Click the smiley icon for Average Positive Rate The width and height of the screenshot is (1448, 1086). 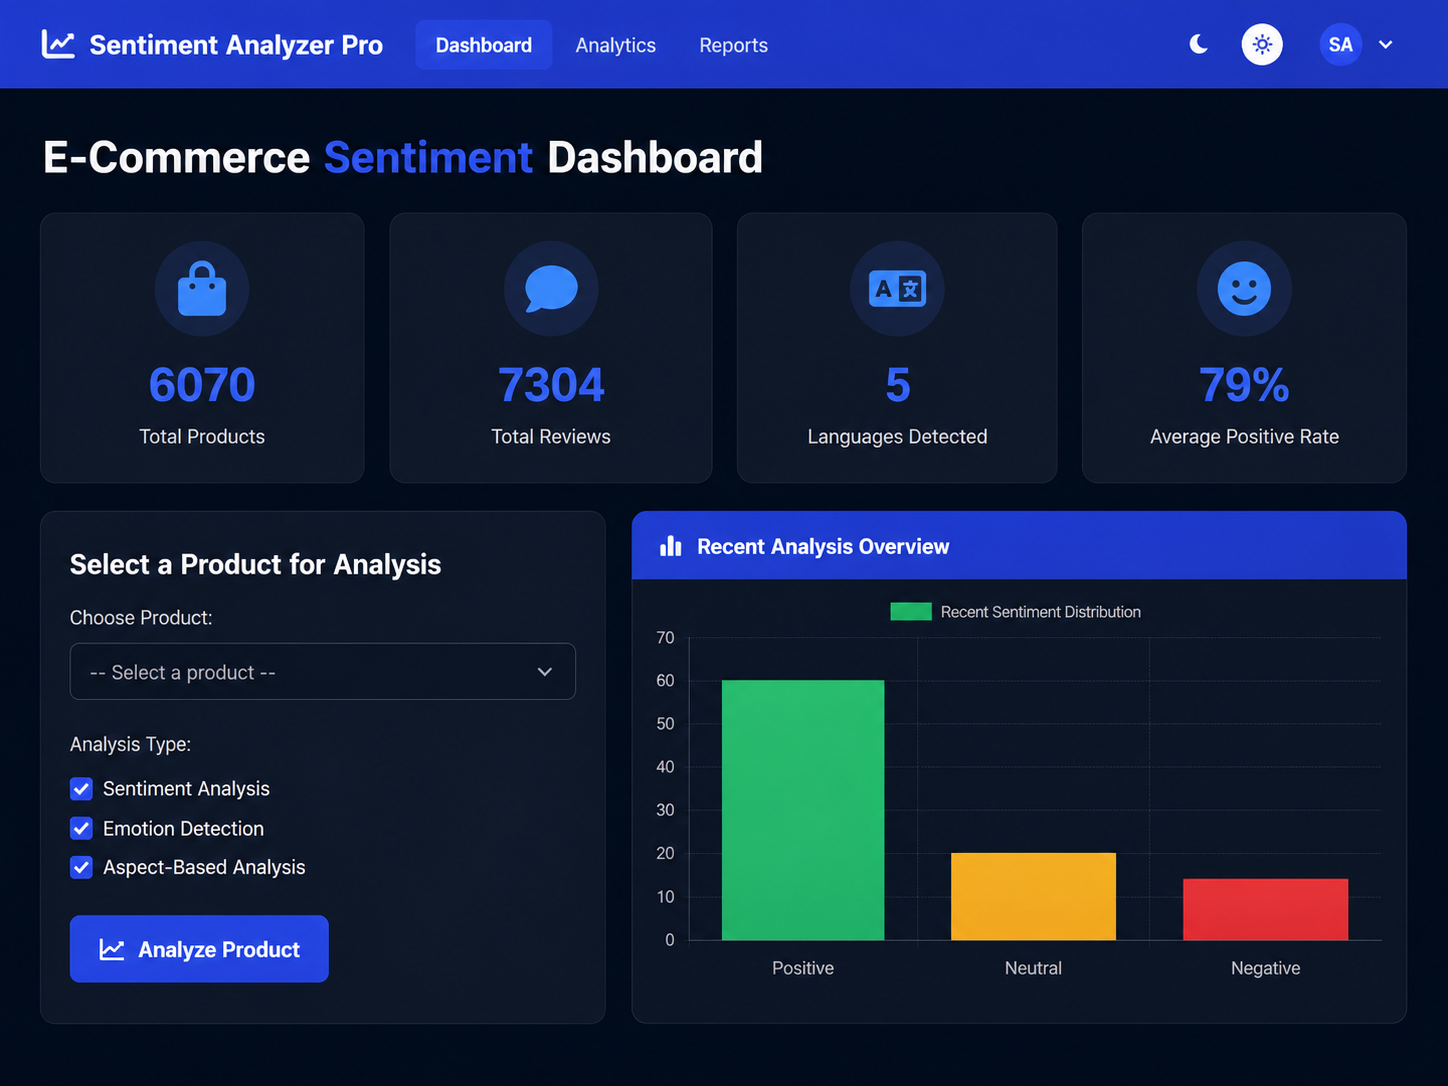(x=1244, y=289)
